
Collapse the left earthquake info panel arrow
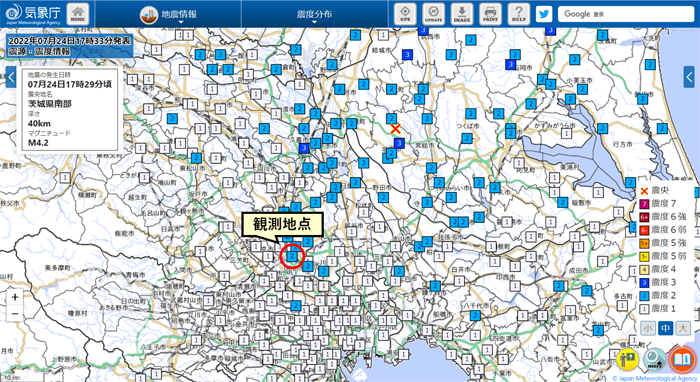pyautogui.click(x=11, y=78)
